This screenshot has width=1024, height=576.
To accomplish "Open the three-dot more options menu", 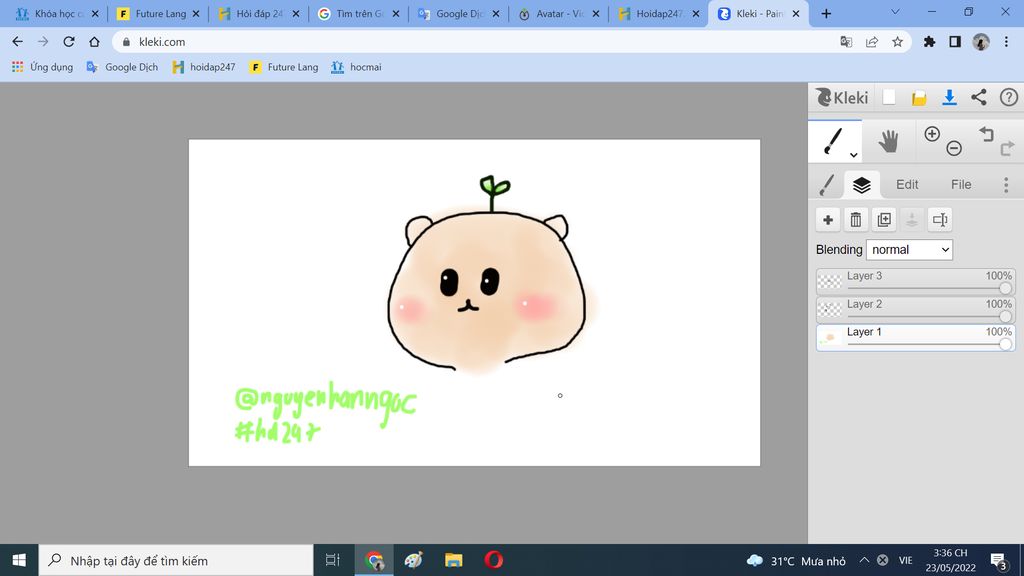I will (x=1006, y=185).
